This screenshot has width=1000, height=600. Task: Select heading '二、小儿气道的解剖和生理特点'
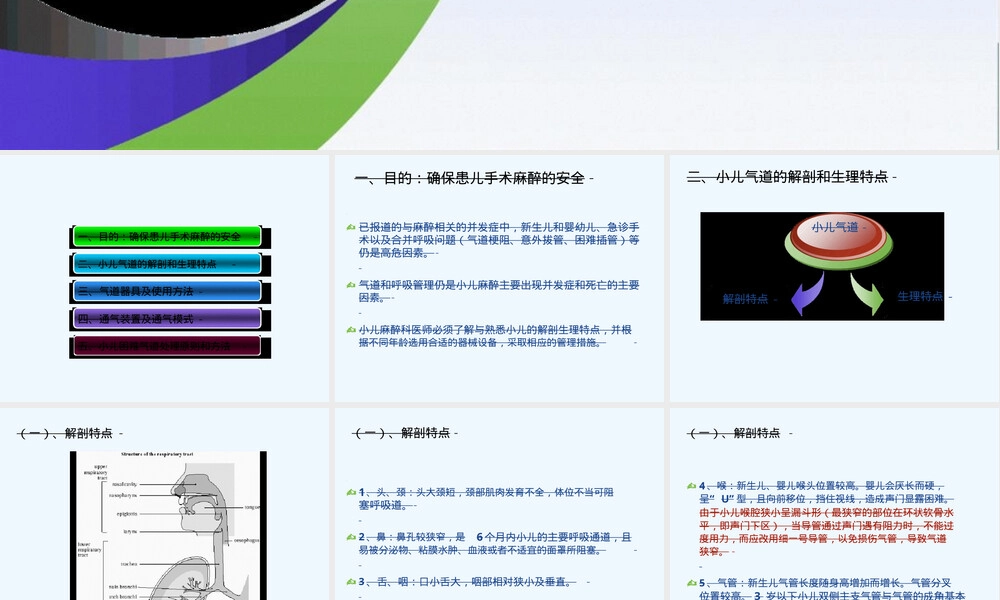(x=788, y=177)
